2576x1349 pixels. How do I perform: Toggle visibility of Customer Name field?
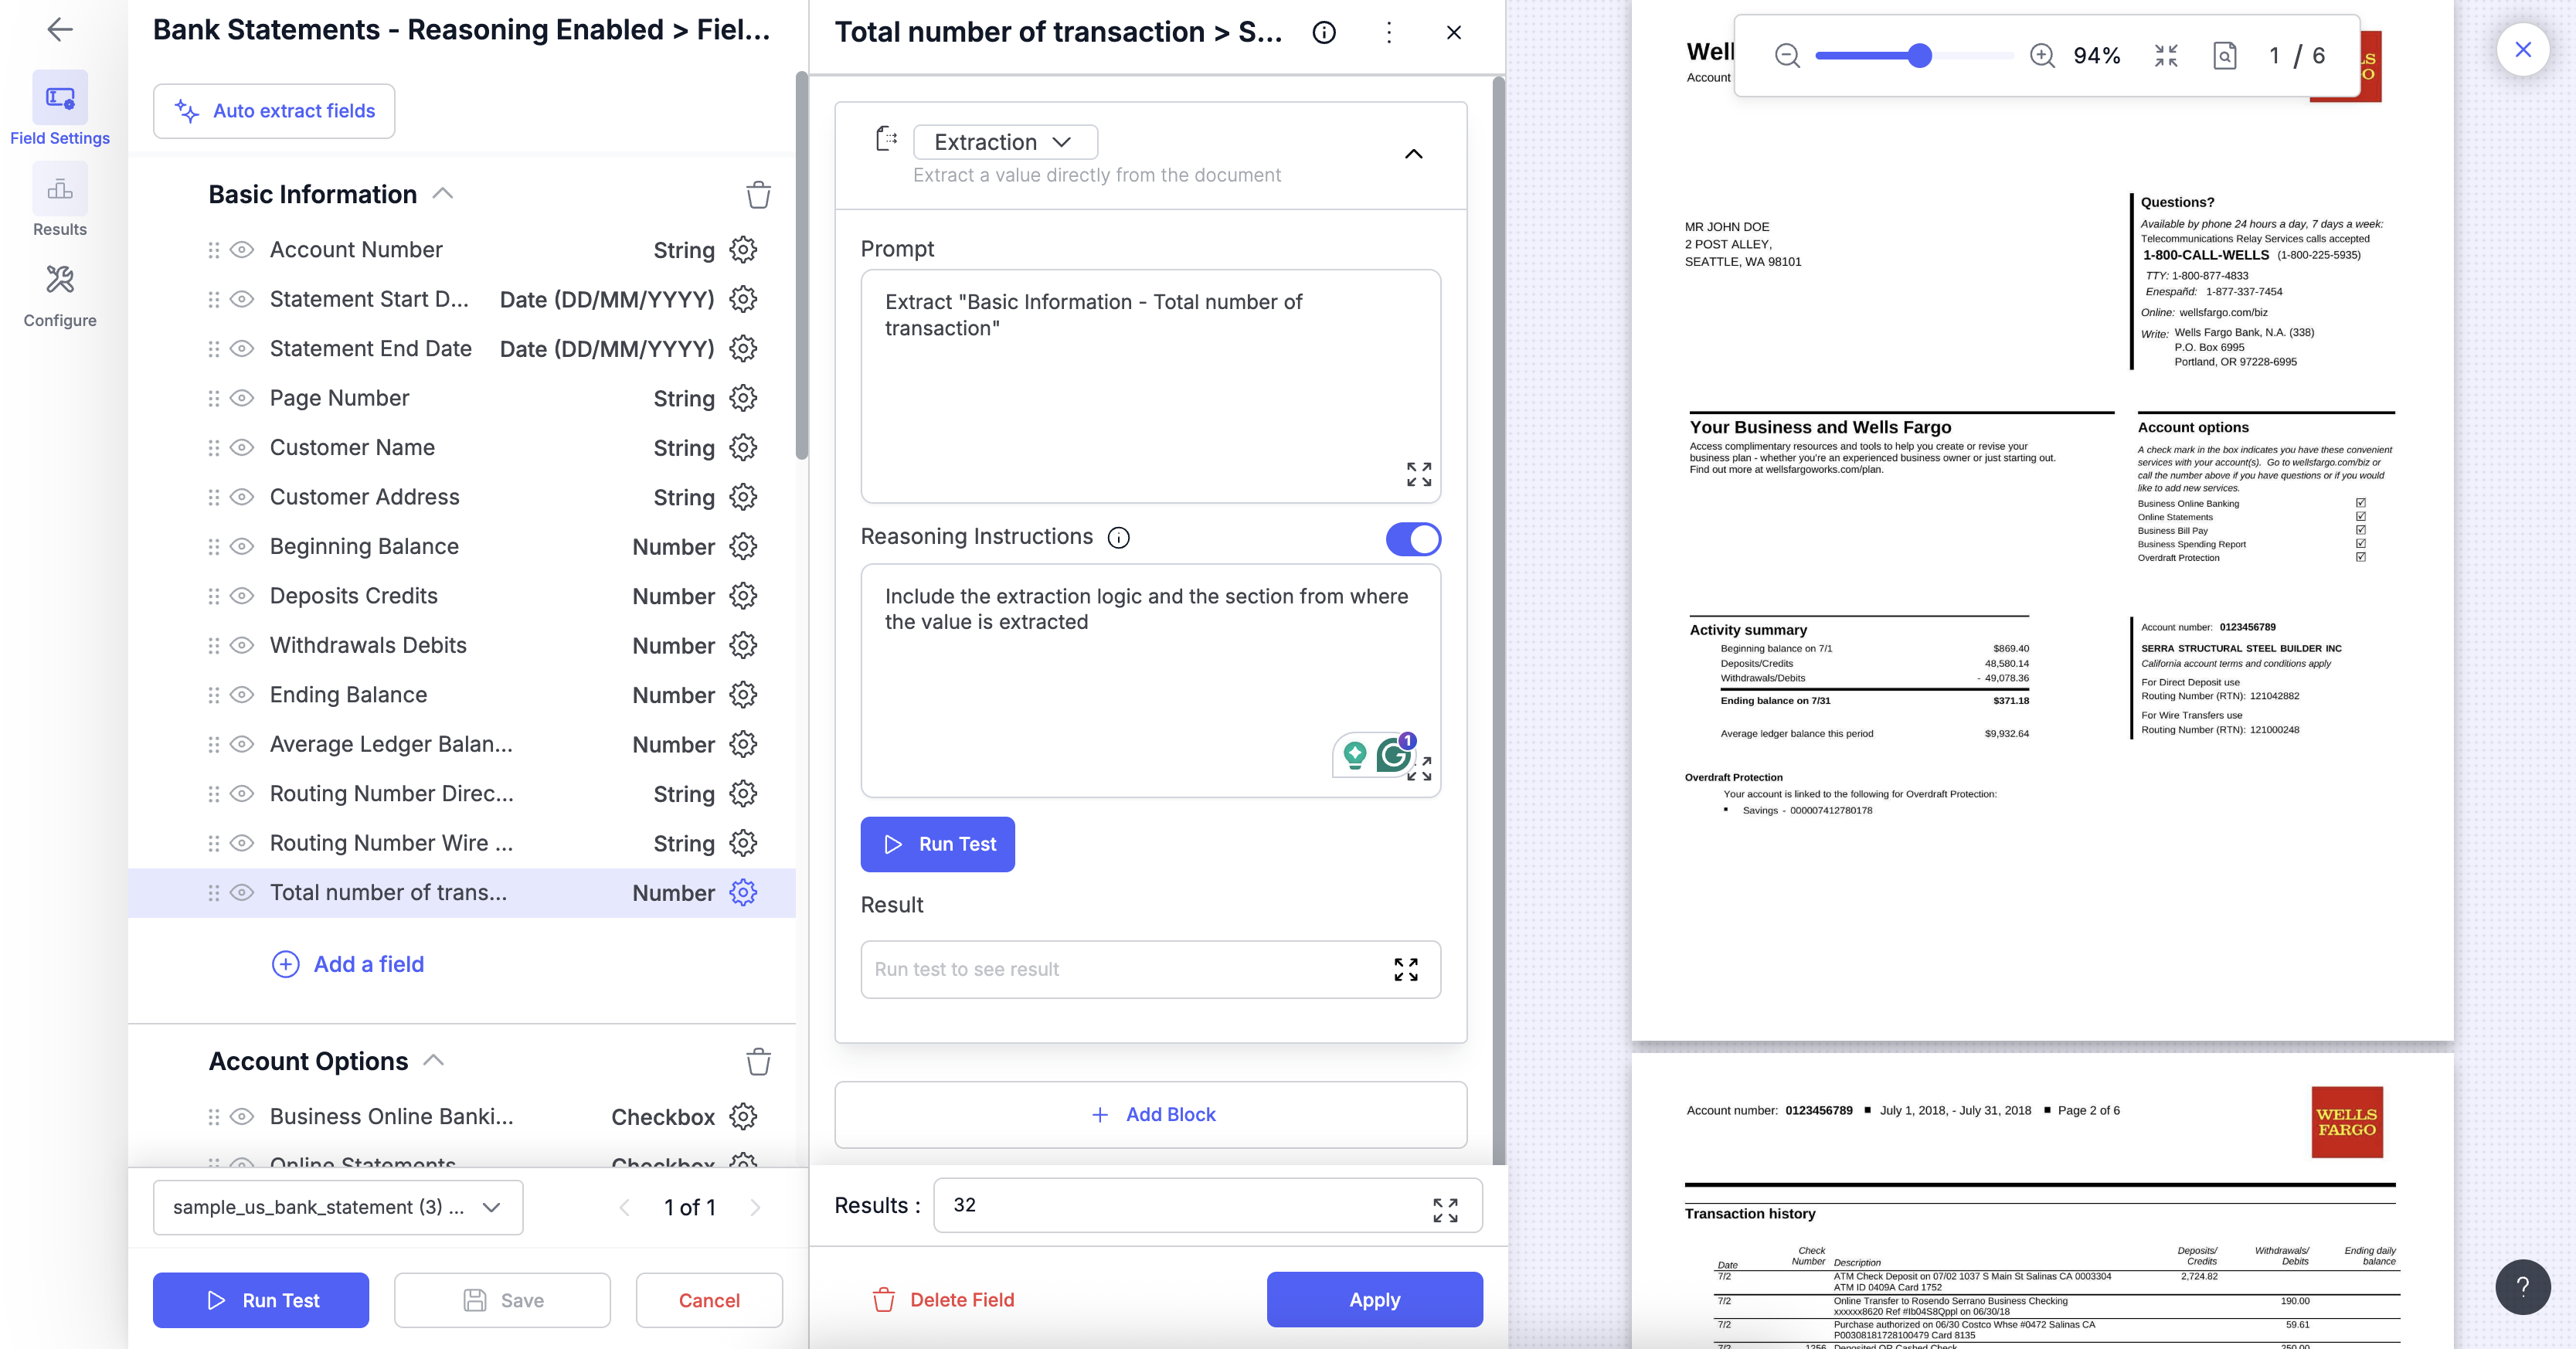(242, 448)
